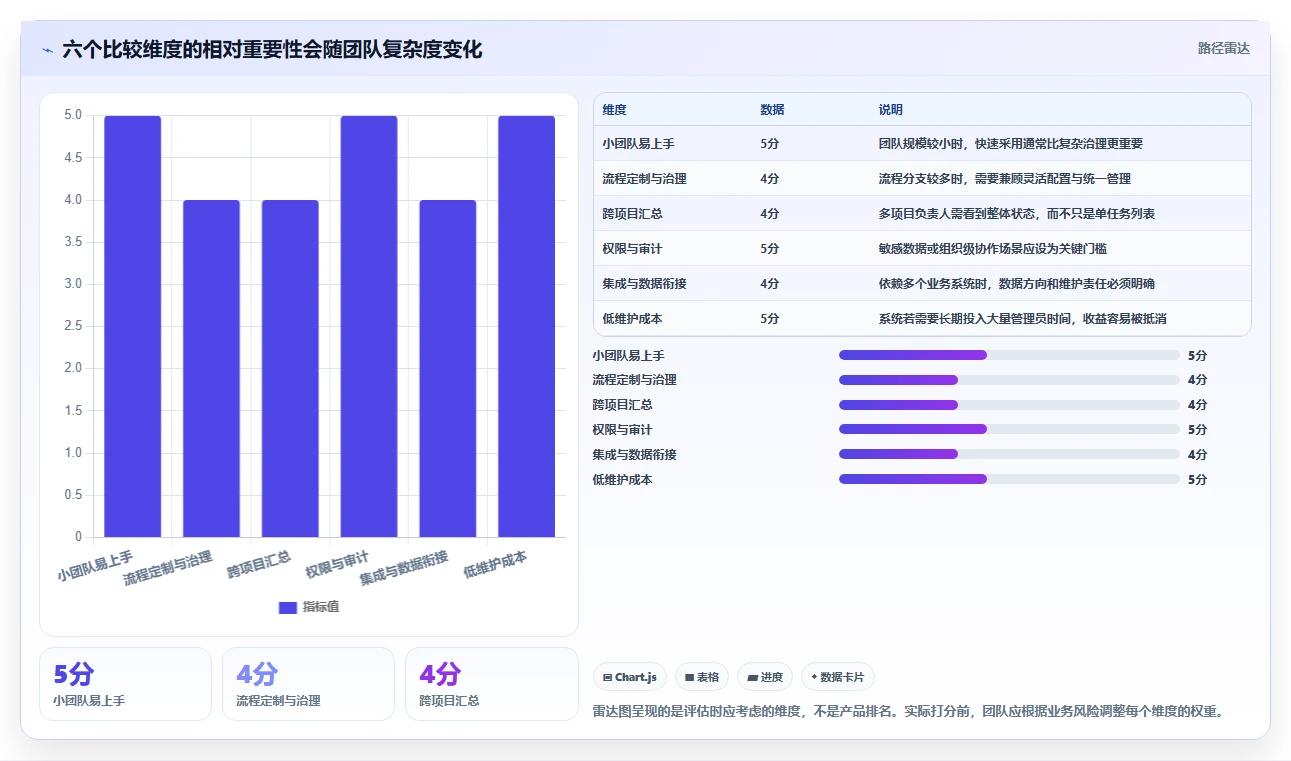Click the 说明 column header

(891, 110)
